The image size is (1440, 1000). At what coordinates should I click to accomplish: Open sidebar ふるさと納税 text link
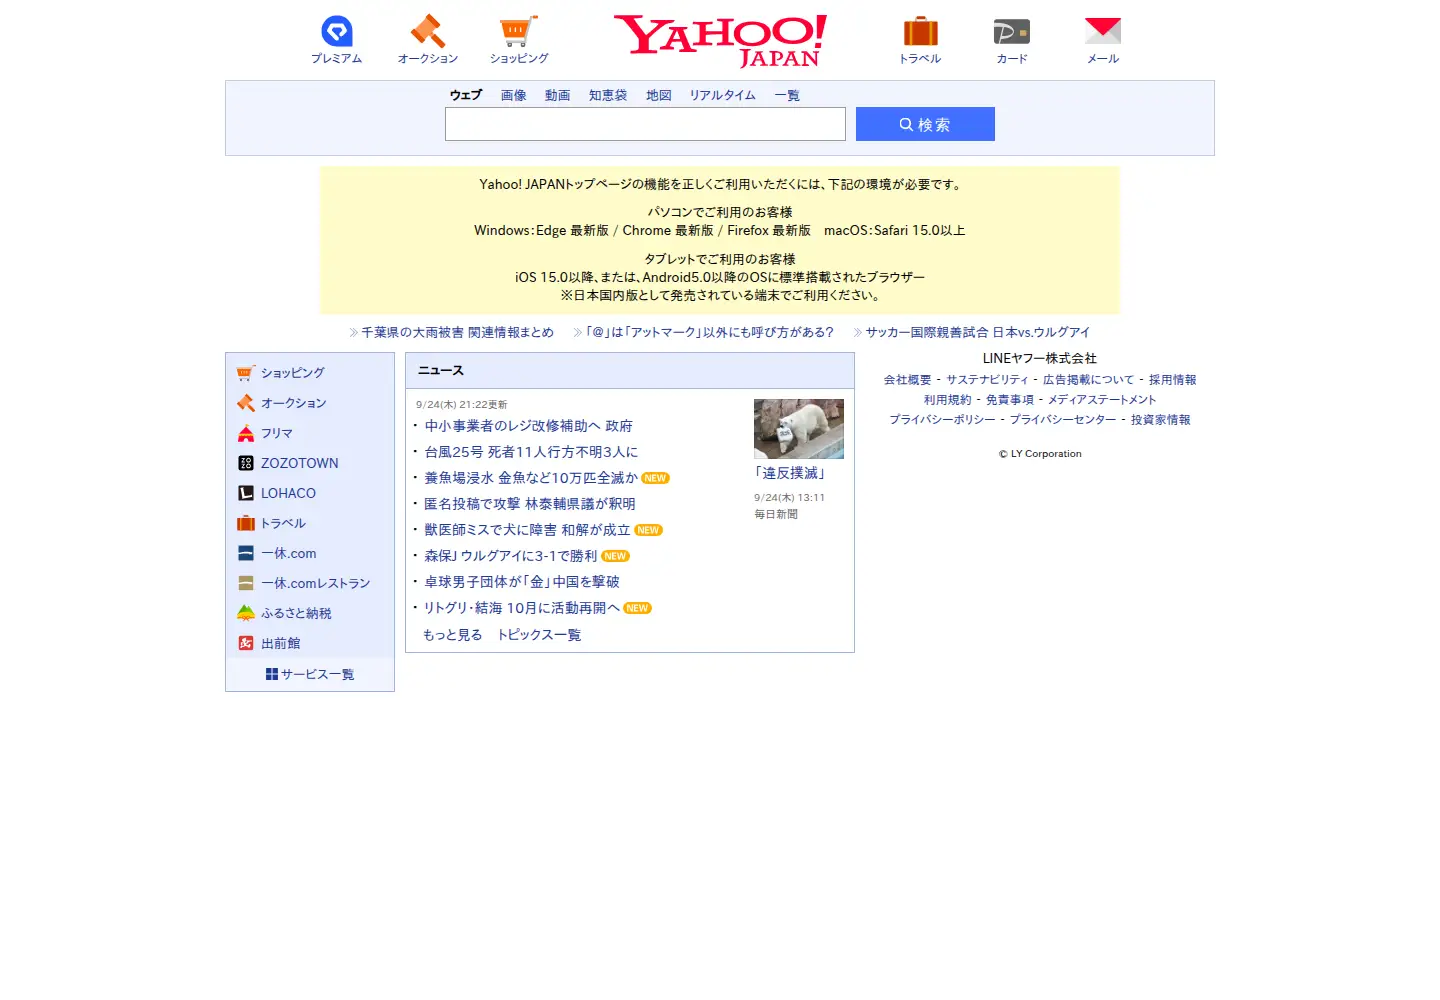296,613
